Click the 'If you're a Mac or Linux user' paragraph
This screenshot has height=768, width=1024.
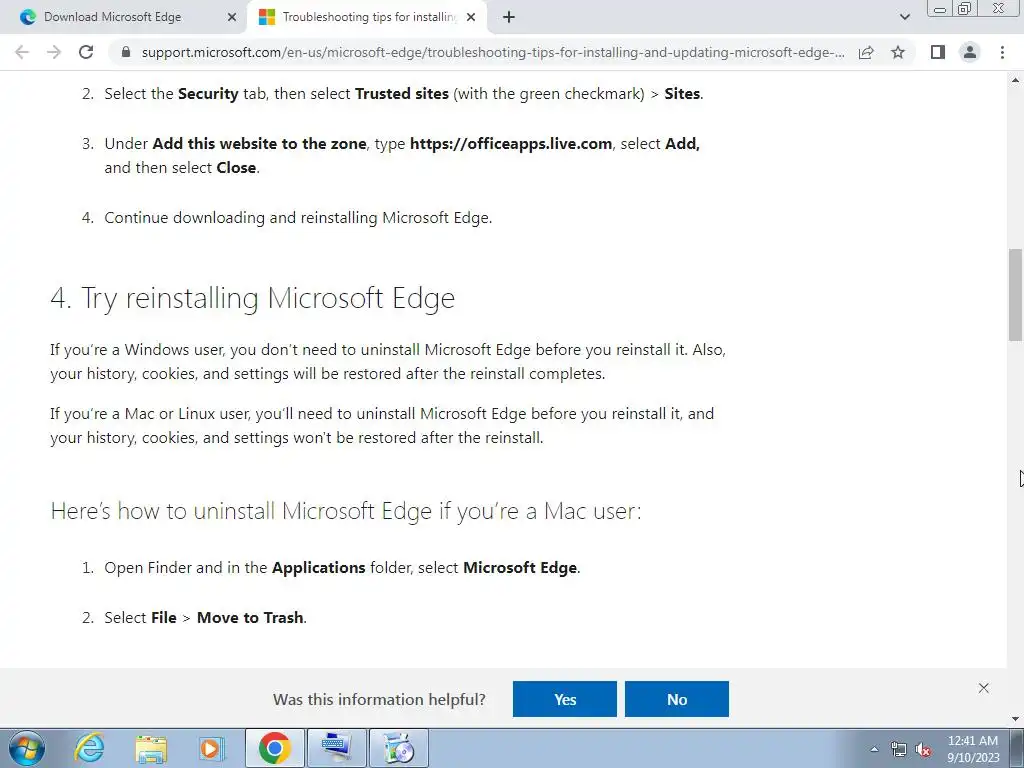[382, 425]
